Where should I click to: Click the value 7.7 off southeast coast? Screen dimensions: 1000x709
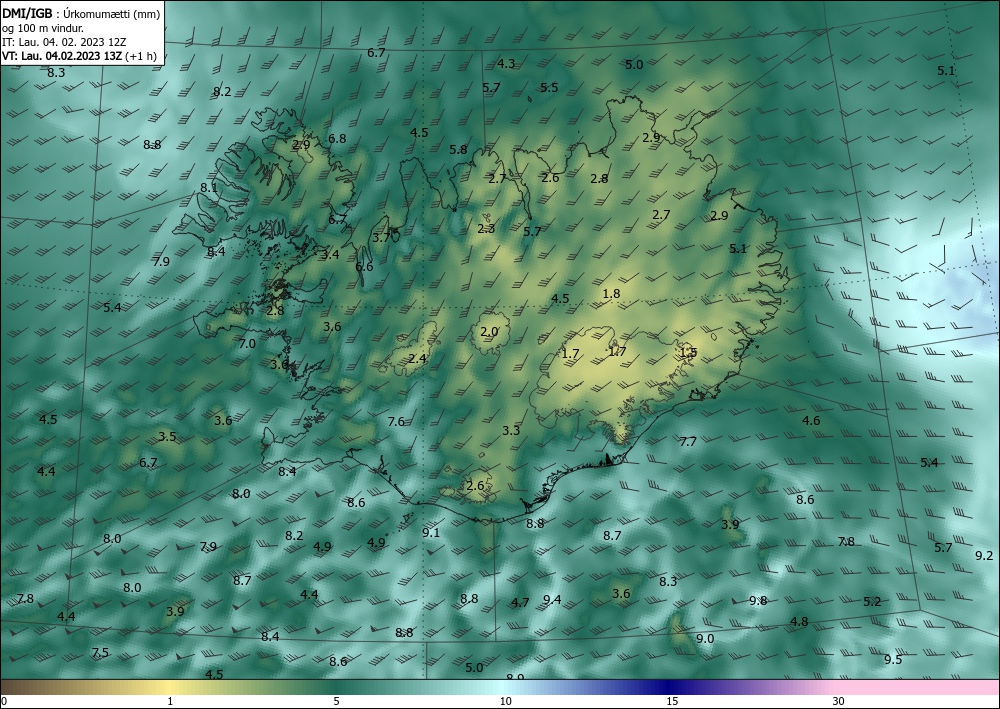coord(688,442)
